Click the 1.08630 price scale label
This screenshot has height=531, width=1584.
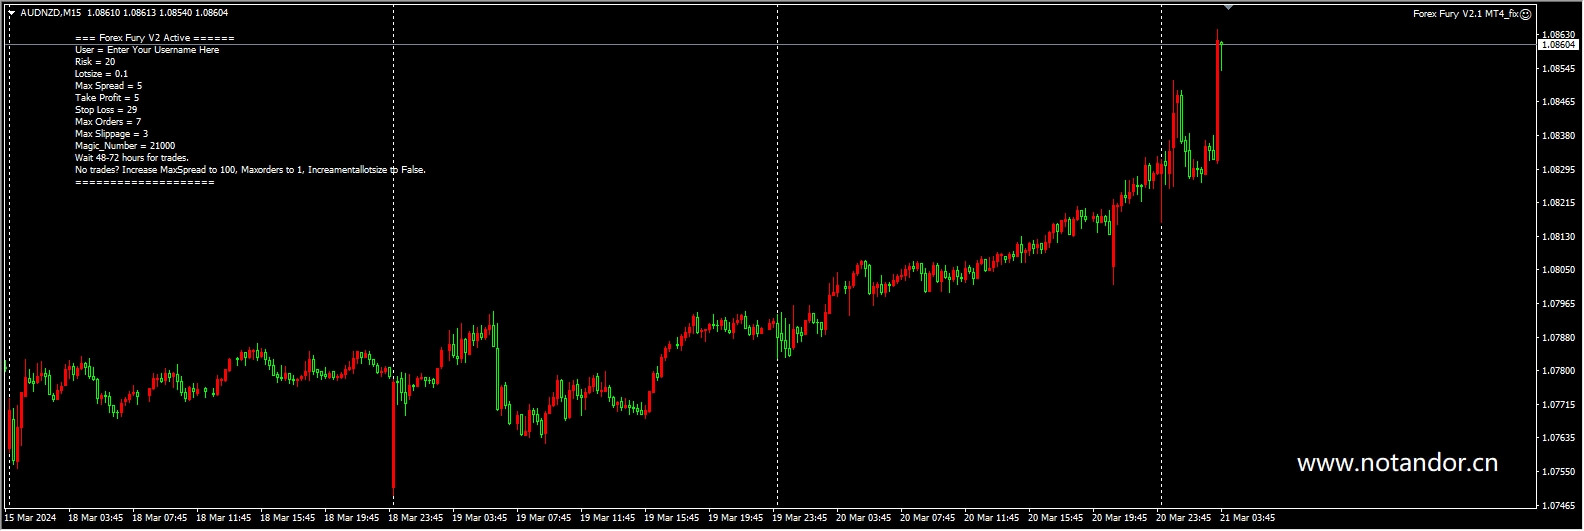tap(1557, 34)
